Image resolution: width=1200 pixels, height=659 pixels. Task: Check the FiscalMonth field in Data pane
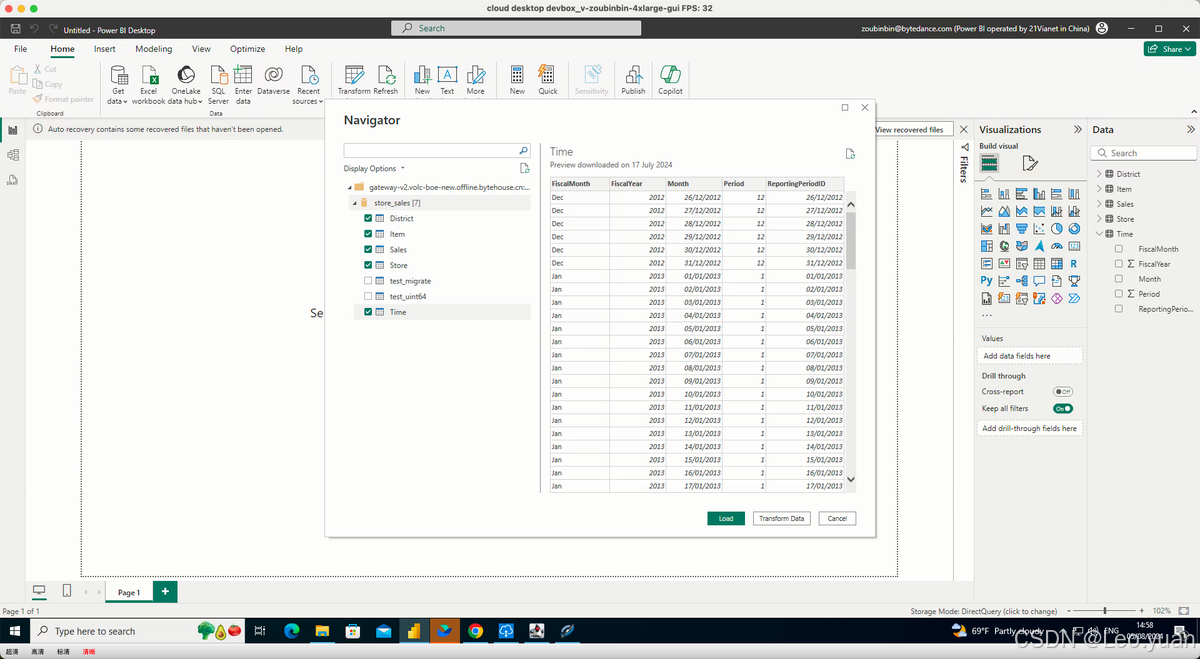(x=1119, y=249)
